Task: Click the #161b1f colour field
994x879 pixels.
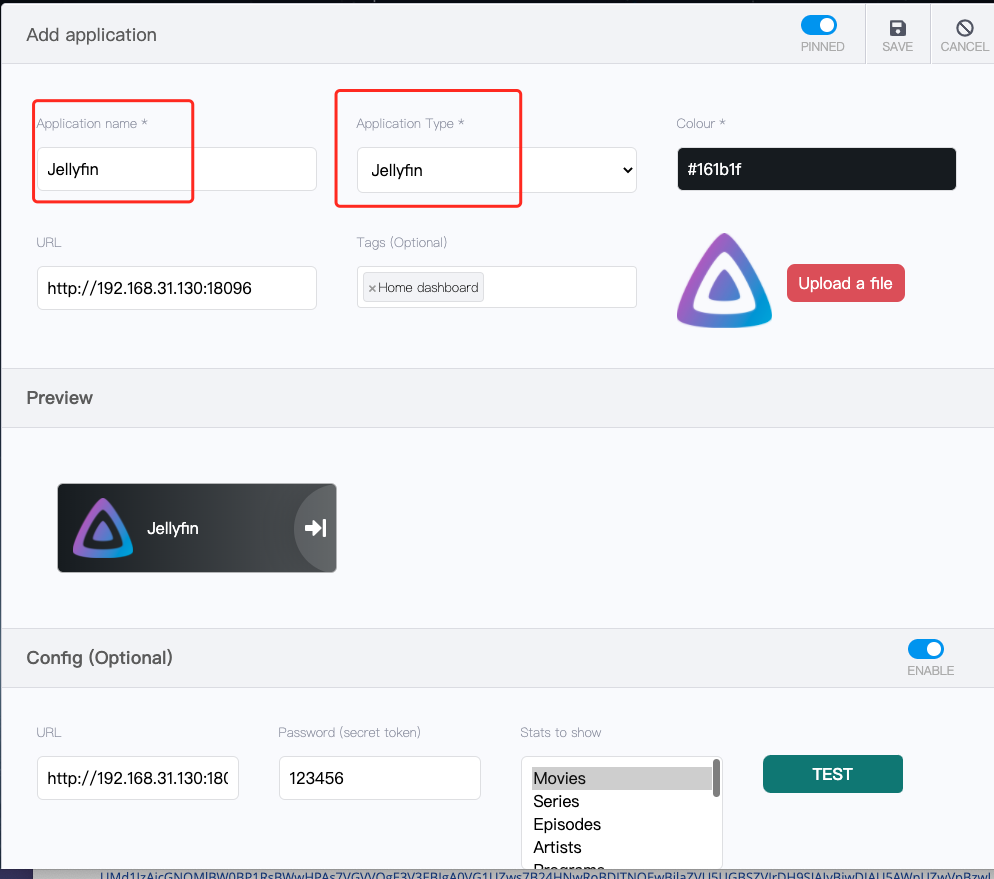Action: (816, 169)
